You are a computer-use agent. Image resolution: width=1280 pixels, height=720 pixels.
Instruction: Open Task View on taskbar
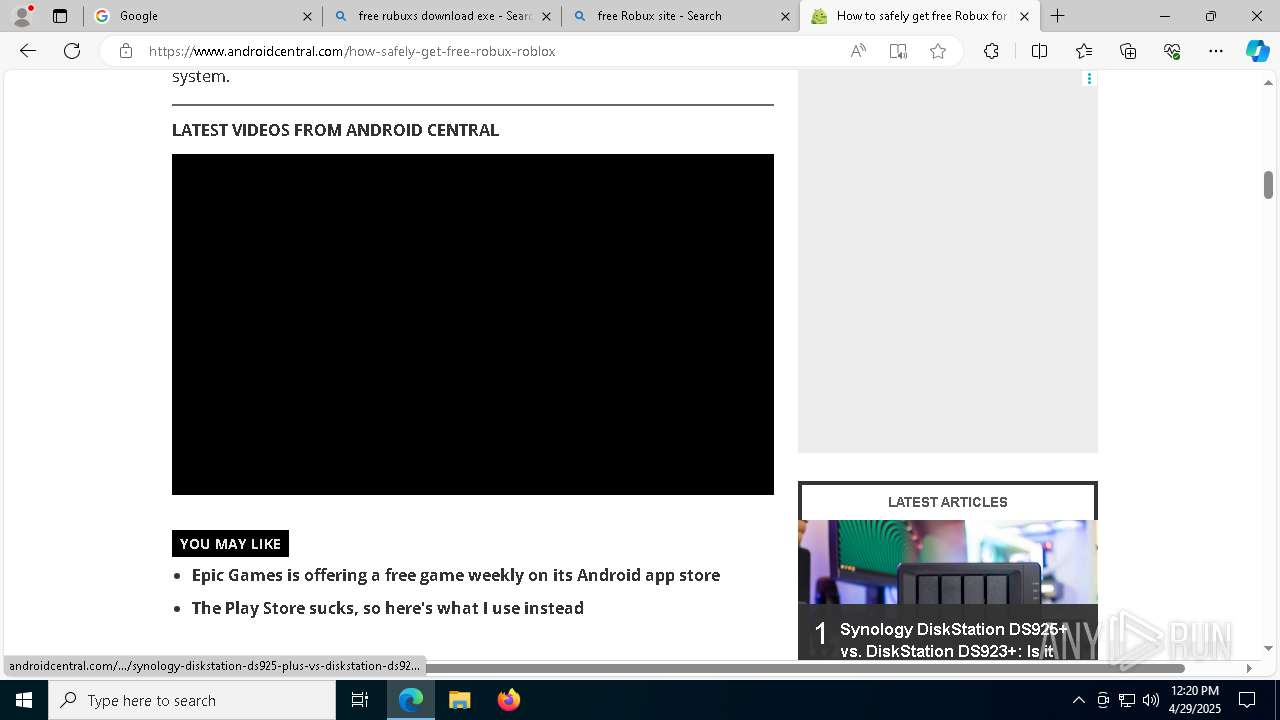tap(360, 700)
